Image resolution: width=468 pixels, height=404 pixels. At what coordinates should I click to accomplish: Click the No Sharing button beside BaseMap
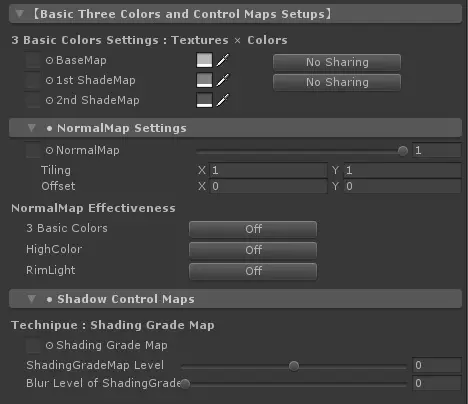coord(337,62)
